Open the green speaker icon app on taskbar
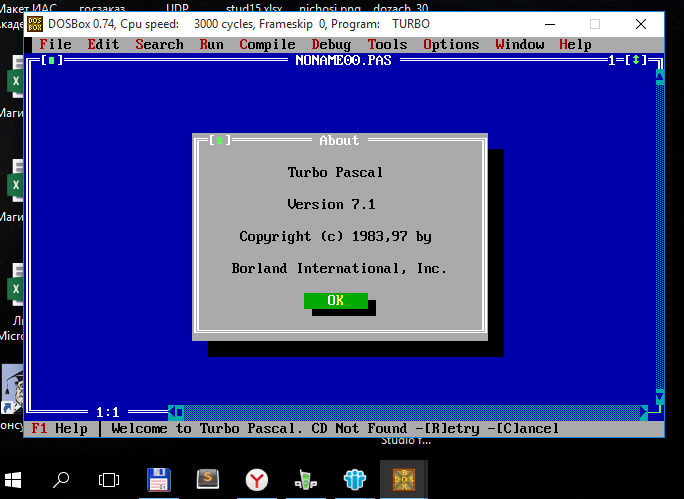The height and width of the screenshot is (499, 684). point(306,480)
